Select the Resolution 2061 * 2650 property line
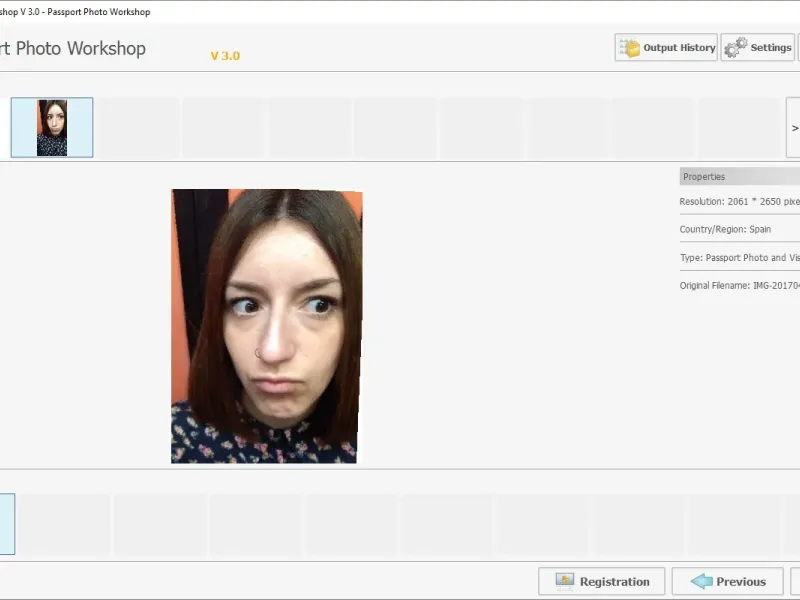800x600 pixels. coord(740,202)
